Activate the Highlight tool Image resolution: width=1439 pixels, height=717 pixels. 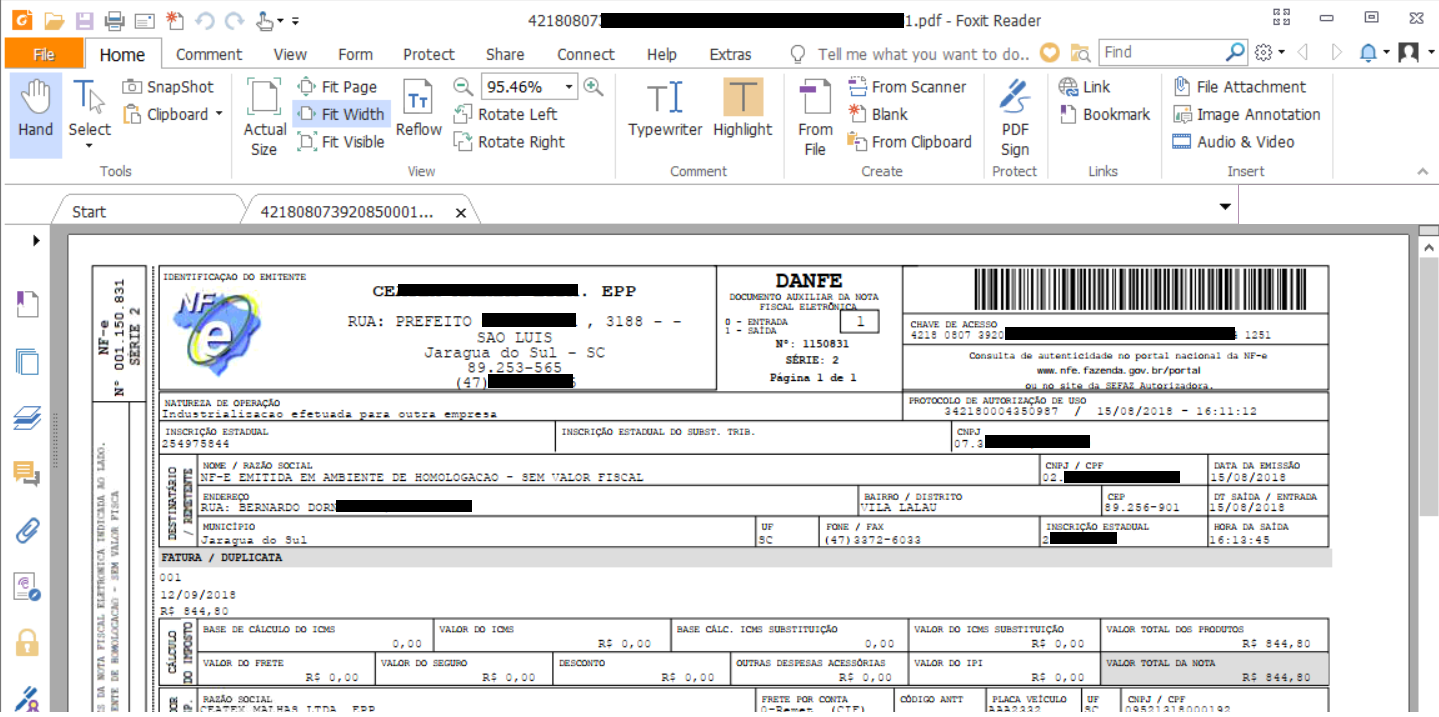[742, 110]
